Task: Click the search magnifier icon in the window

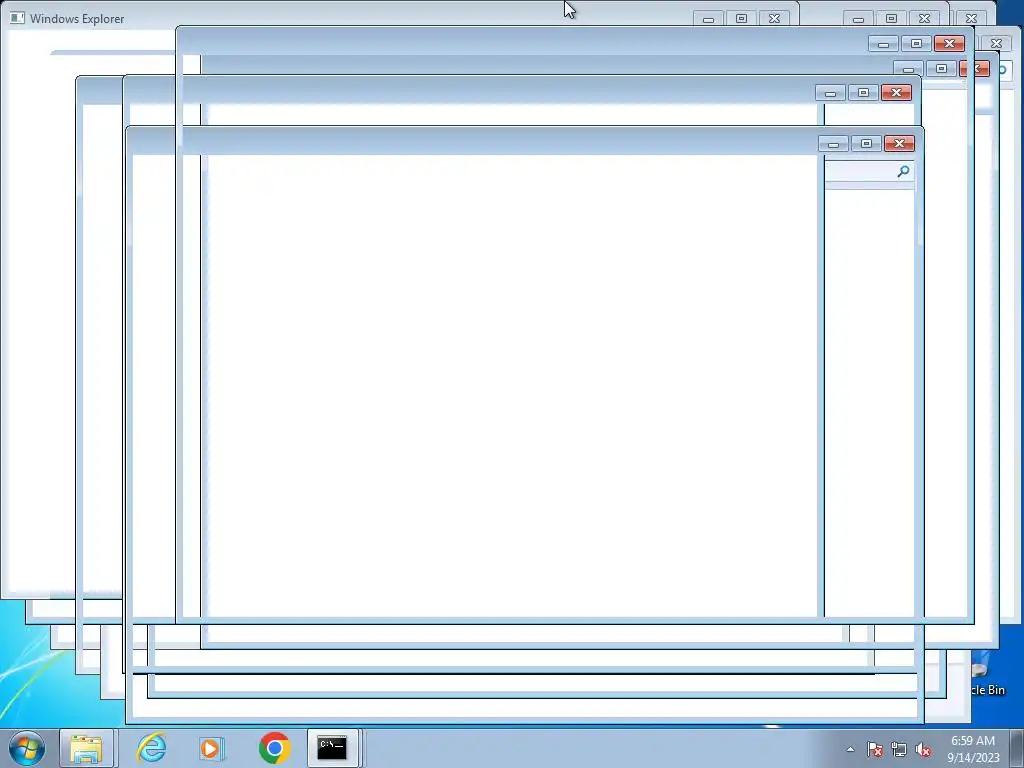Action: pyautogui.click(x=903, y=171)
